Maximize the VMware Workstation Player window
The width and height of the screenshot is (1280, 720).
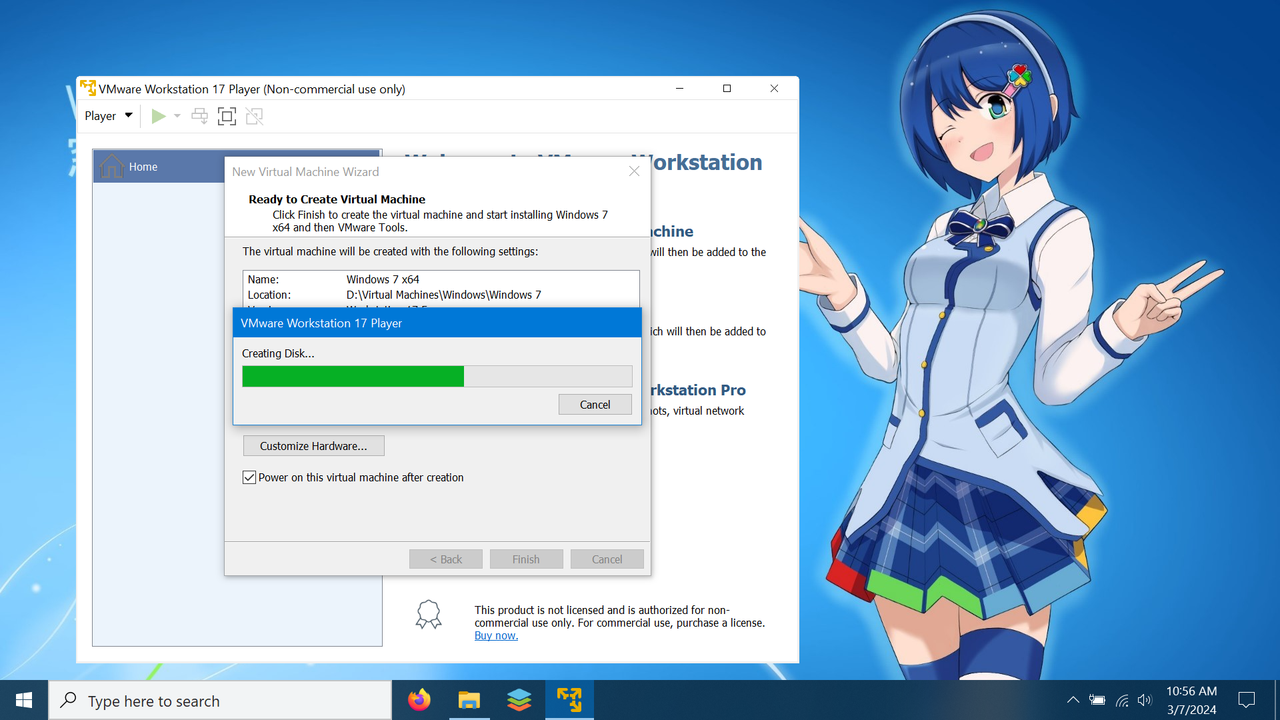727,88
